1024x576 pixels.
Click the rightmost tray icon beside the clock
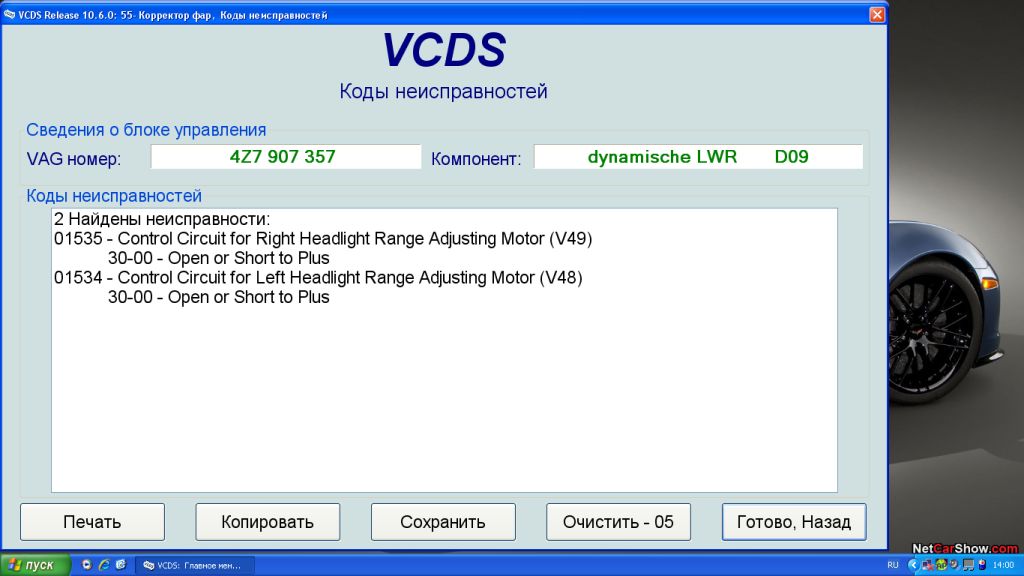[982, 565]
